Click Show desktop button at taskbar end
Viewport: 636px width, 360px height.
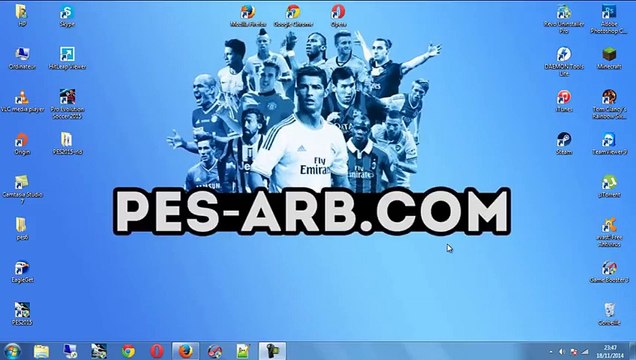[x=632, y=351]
